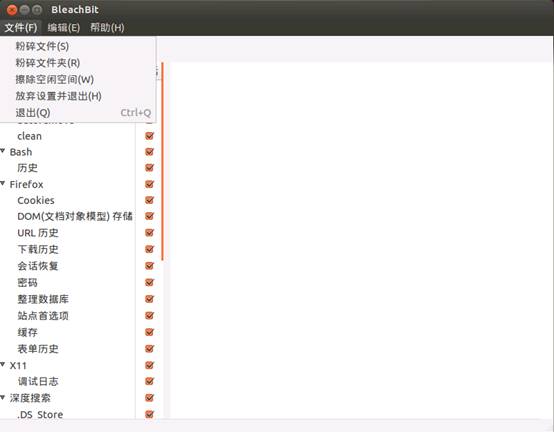The image size is (554, 432).
Task: Uncheck the 整理数据库 checkbox
Action: 149,299
